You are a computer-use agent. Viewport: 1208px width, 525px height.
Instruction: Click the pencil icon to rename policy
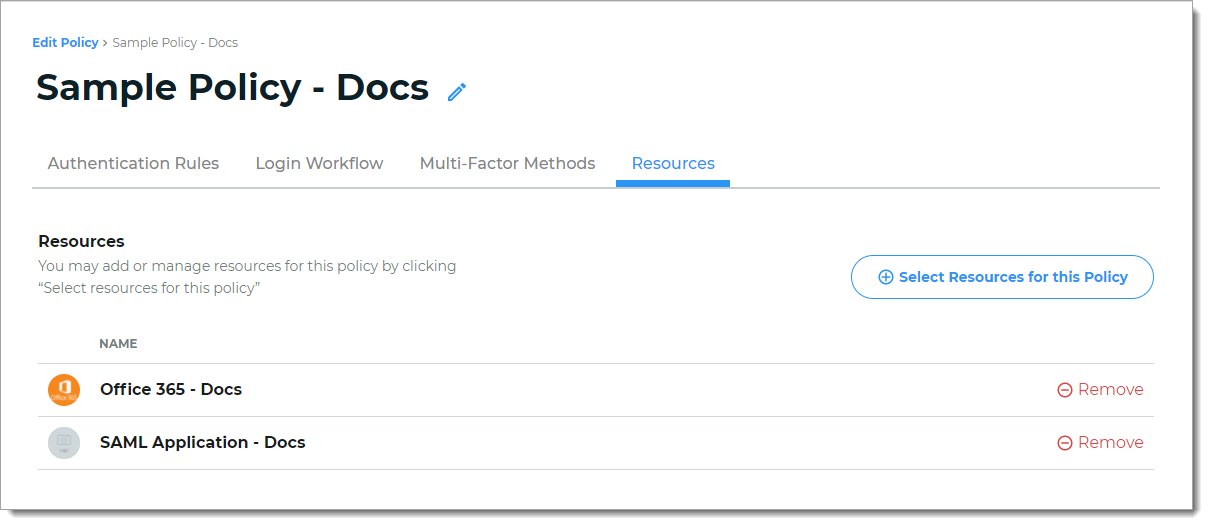(x=457, y=92)
